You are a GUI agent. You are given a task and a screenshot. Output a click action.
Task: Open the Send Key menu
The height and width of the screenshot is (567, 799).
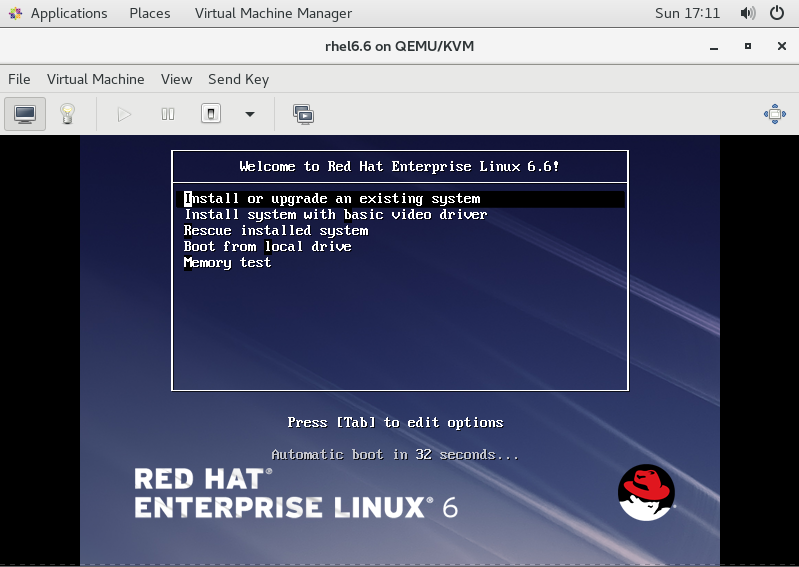238,79
